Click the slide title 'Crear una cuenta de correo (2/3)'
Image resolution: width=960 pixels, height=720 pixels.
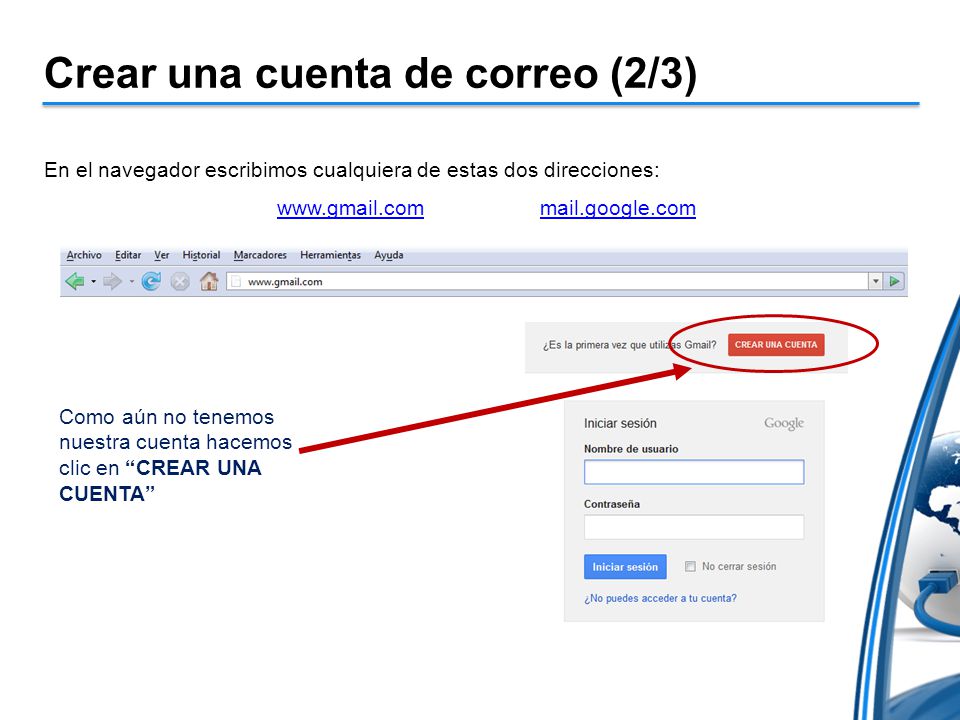(371, 73)
